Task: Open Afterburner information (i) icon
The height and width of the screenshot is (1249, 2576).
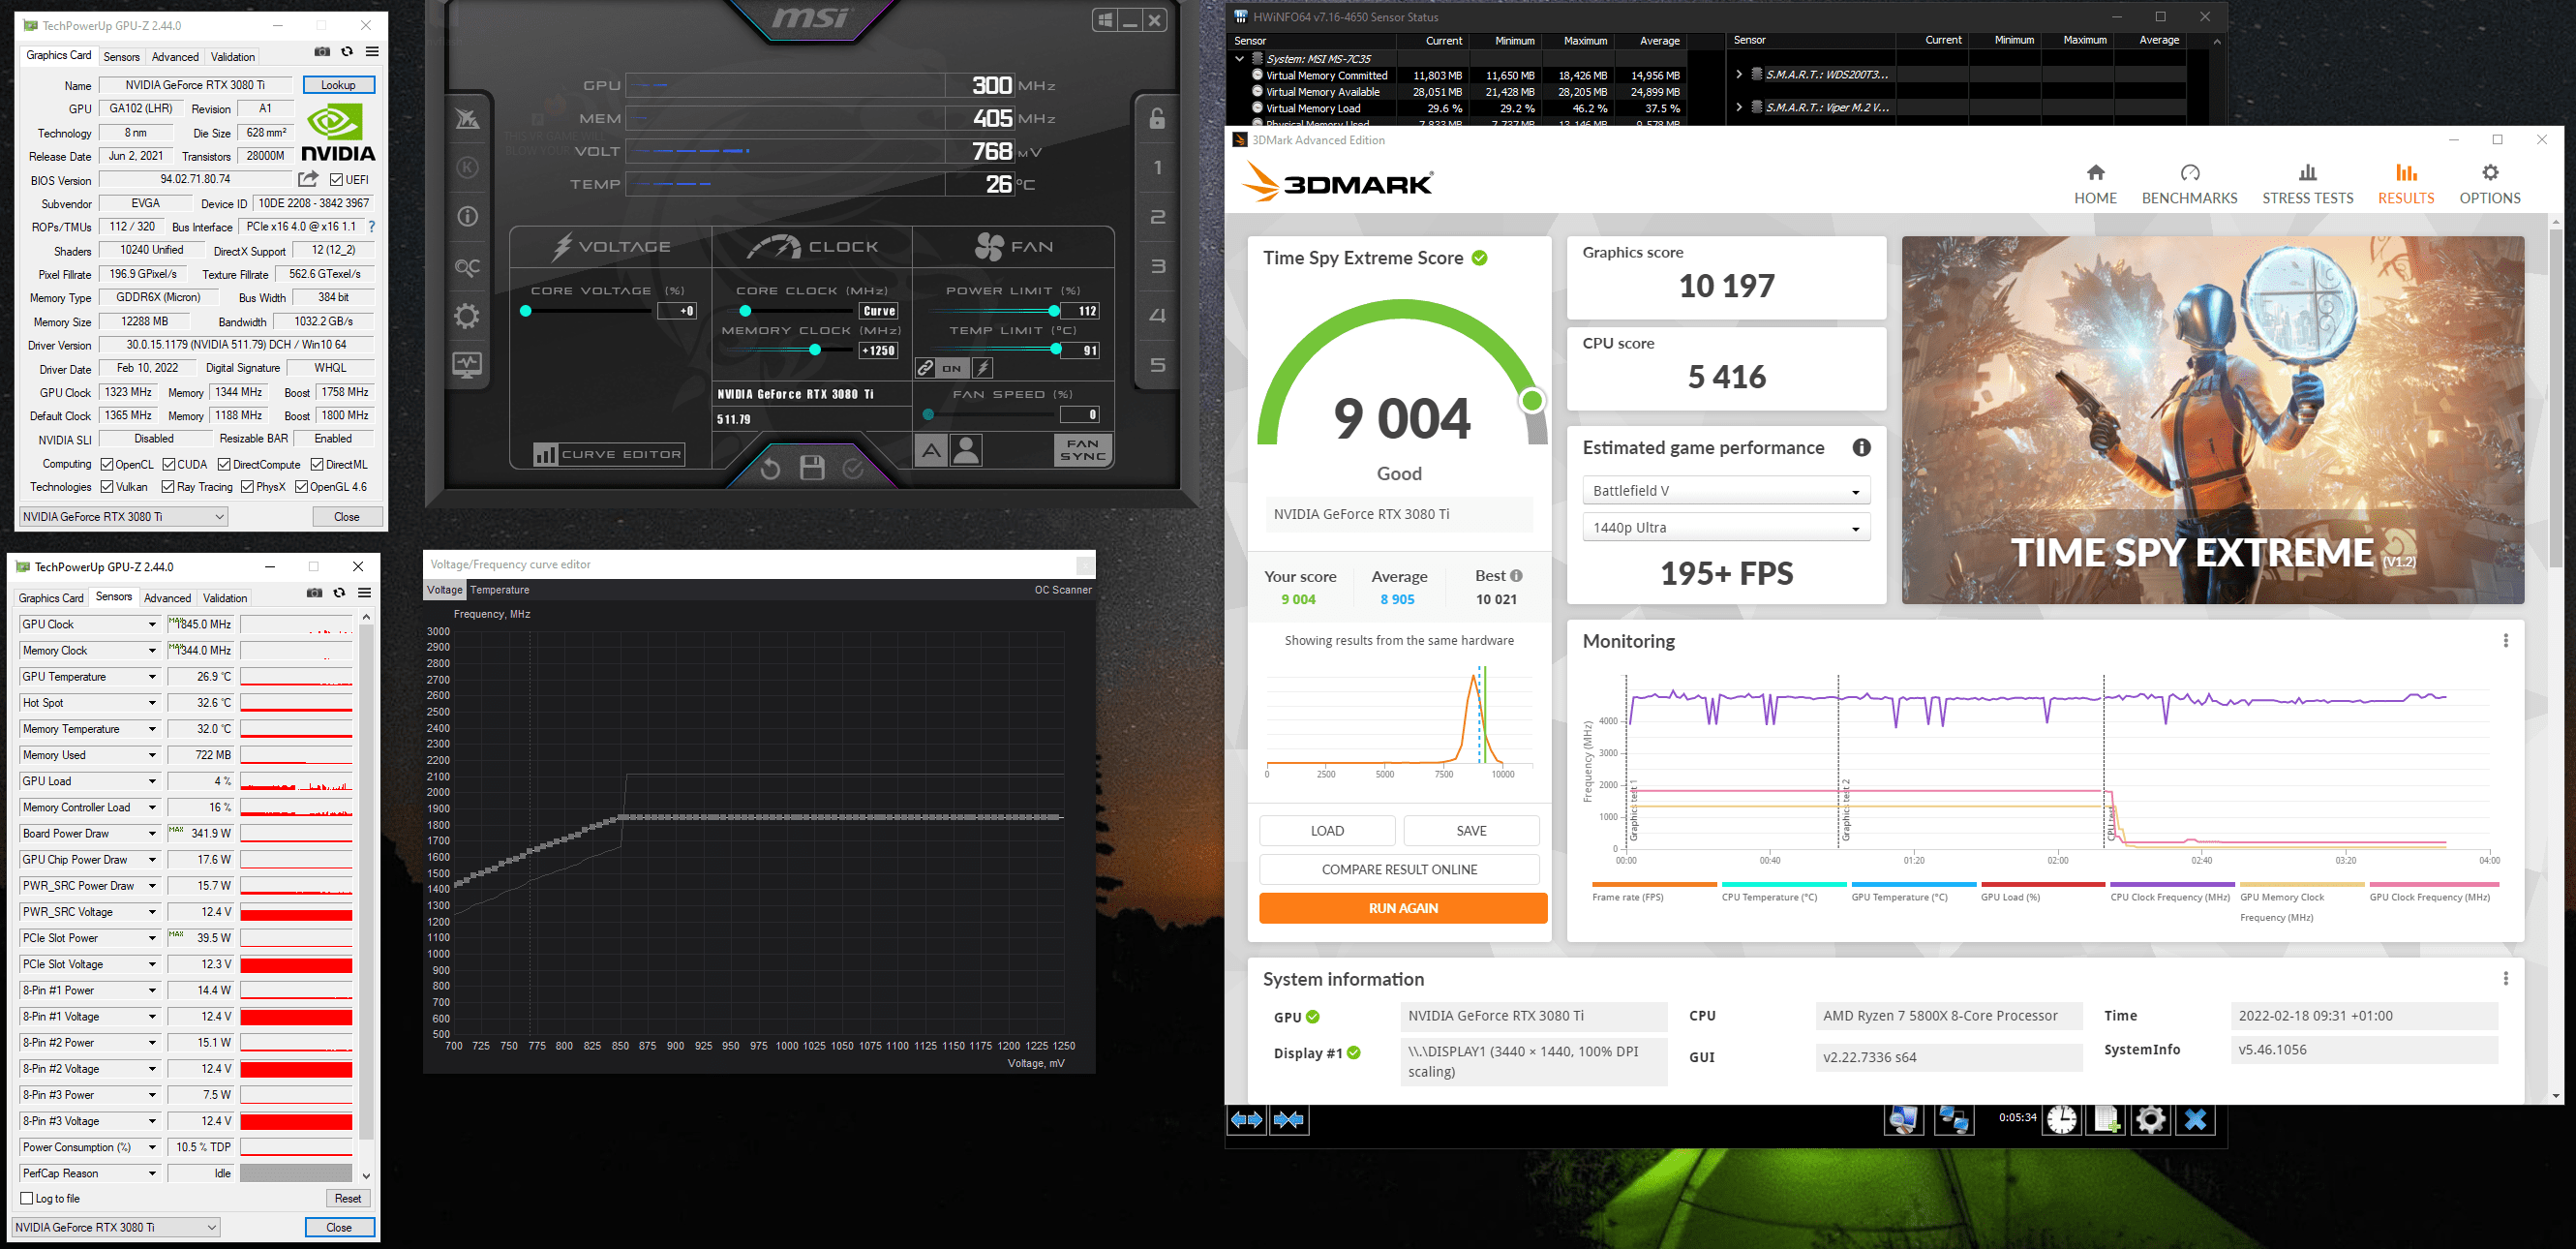Action: pos(467,217)
